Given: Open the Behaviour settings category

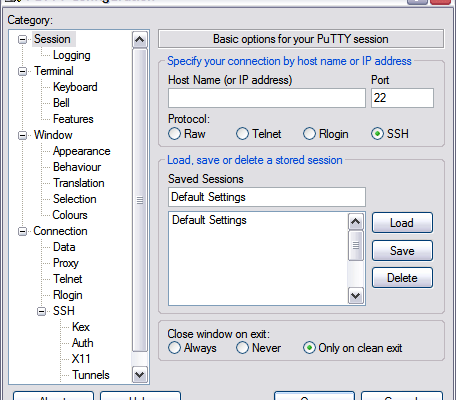Looking at the screenshot, I should [77, 167].
